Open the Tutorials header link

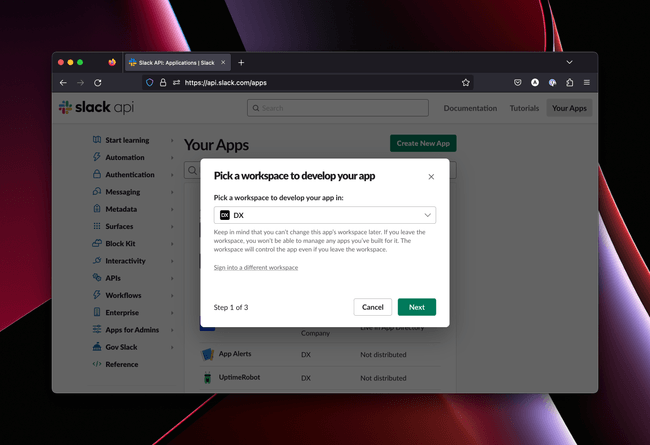[524, 108]
